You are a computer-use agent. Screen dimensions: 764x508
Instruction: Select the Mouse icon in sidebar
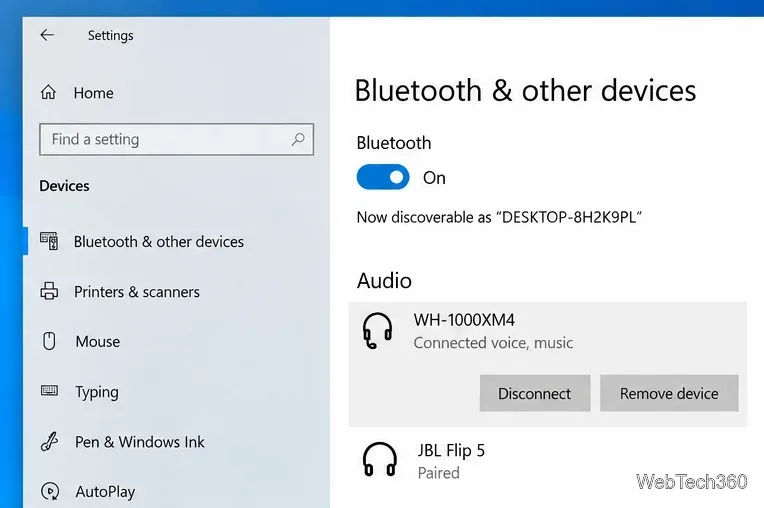(x=49, y=341)
